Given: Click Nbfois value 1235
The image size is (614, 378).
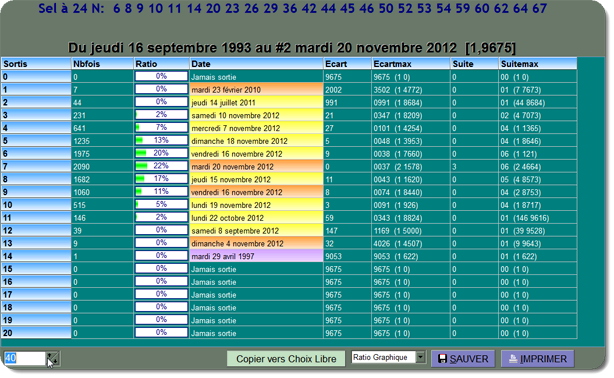Looking at the screenshot, I should [x=81, y=141].
